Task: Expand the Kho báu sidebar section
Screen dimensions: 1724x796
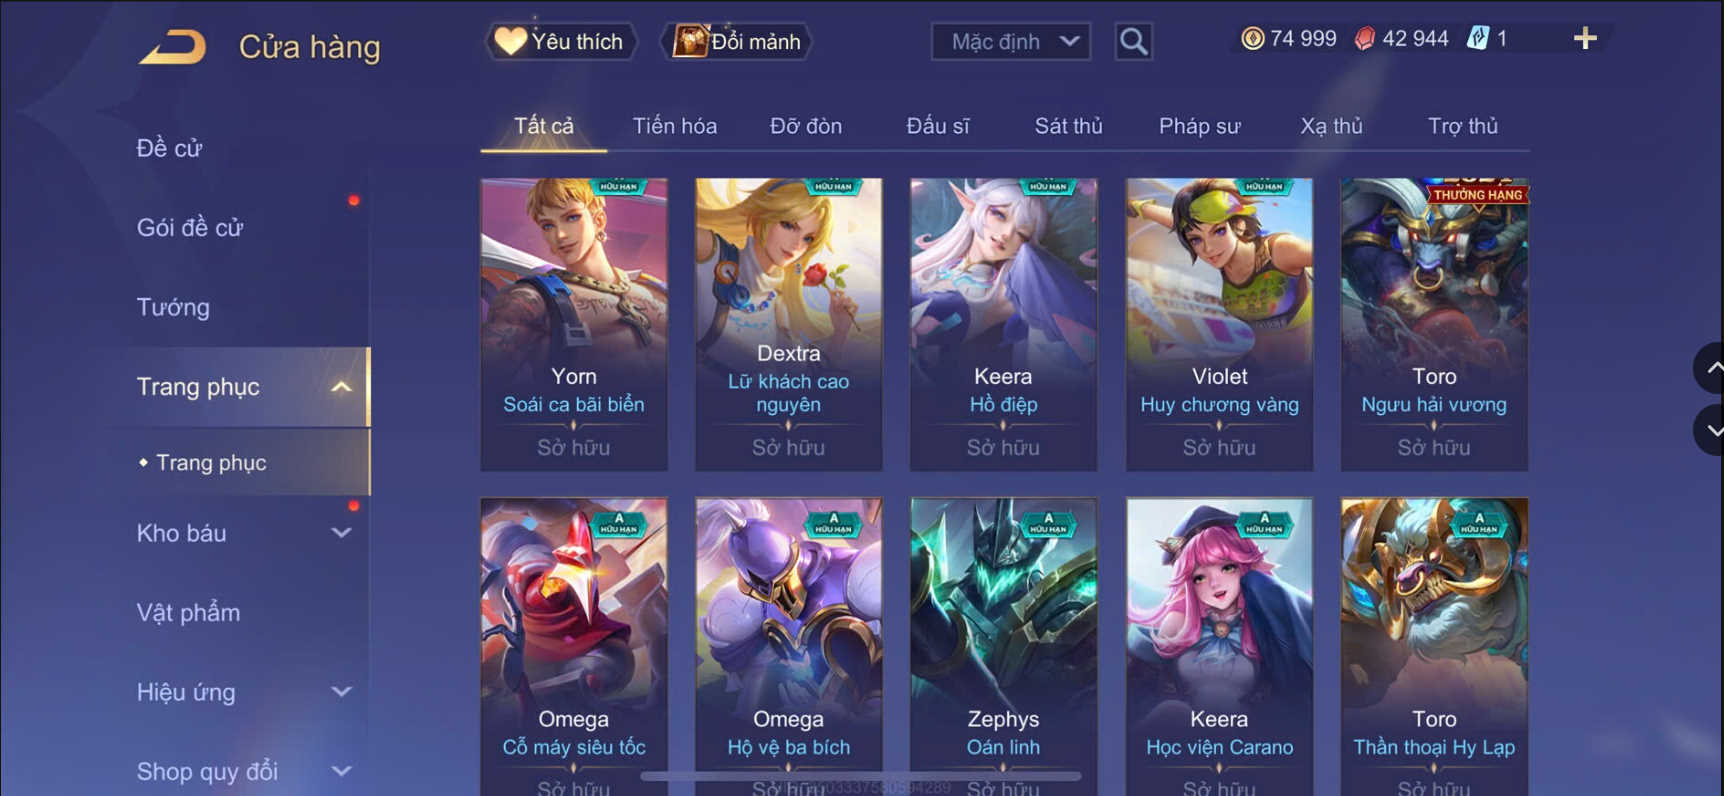Action: (x=341, y=533)
